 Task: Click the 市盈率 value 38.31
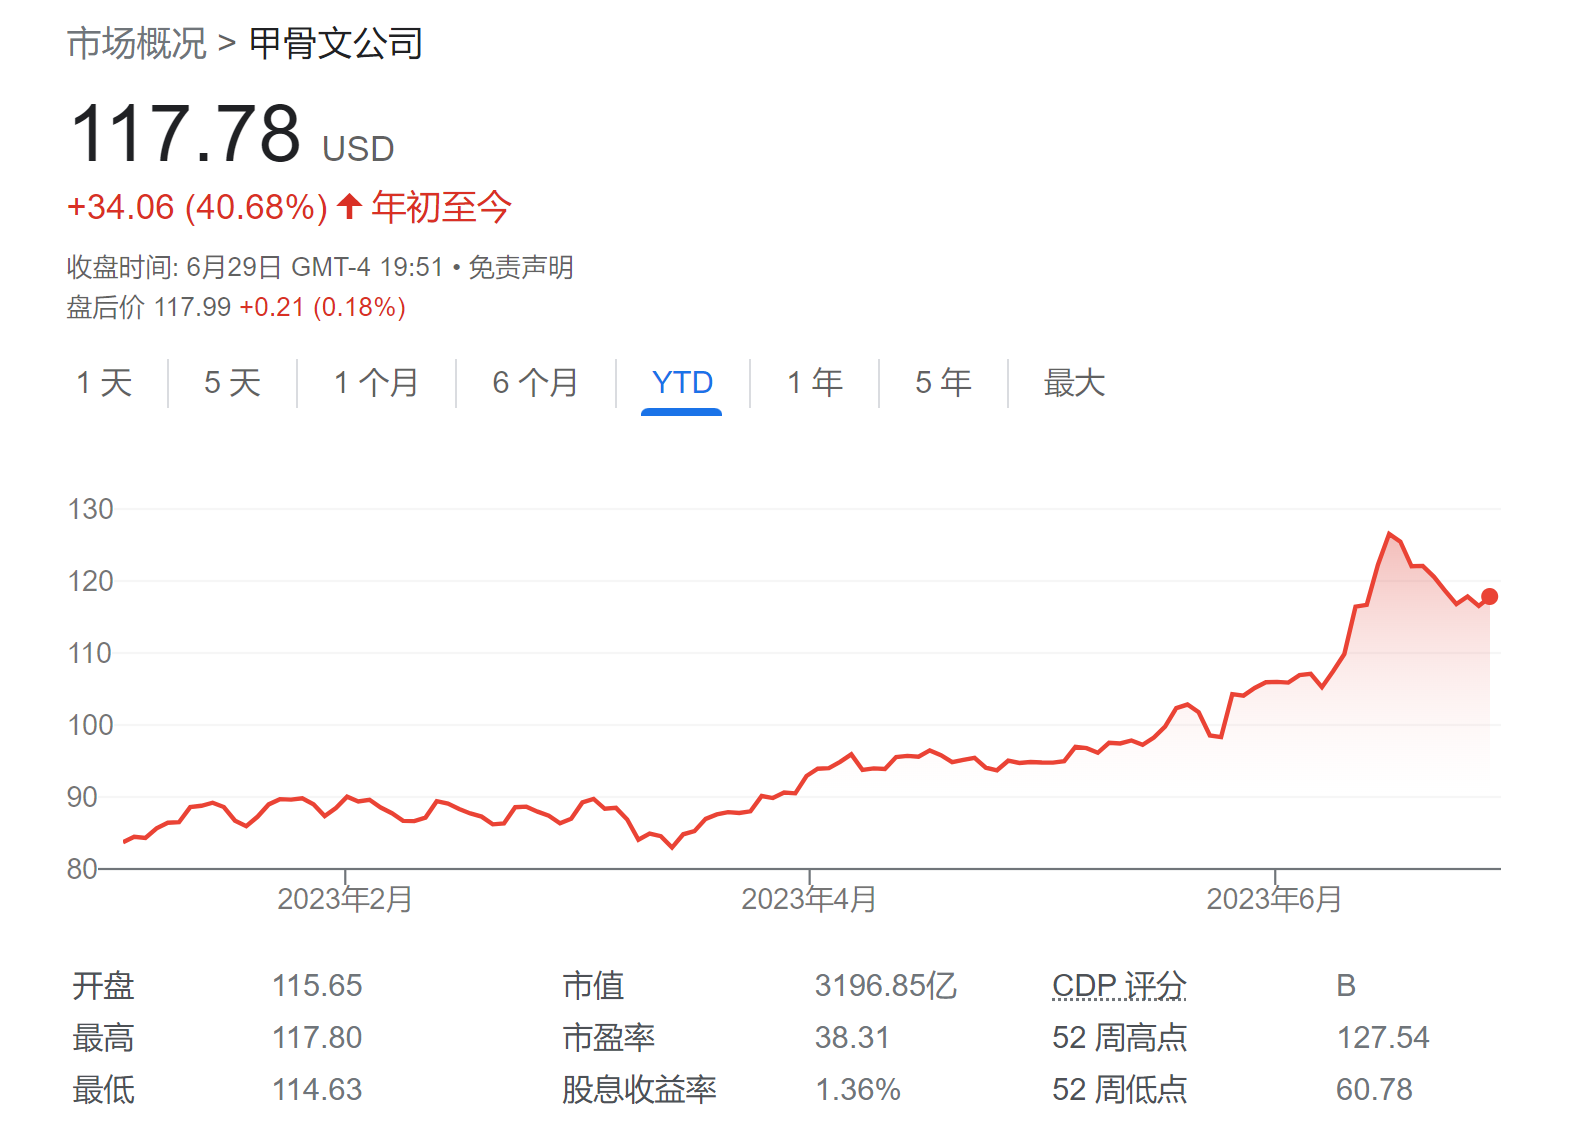pyautogui.click(x=852, y=1038)
